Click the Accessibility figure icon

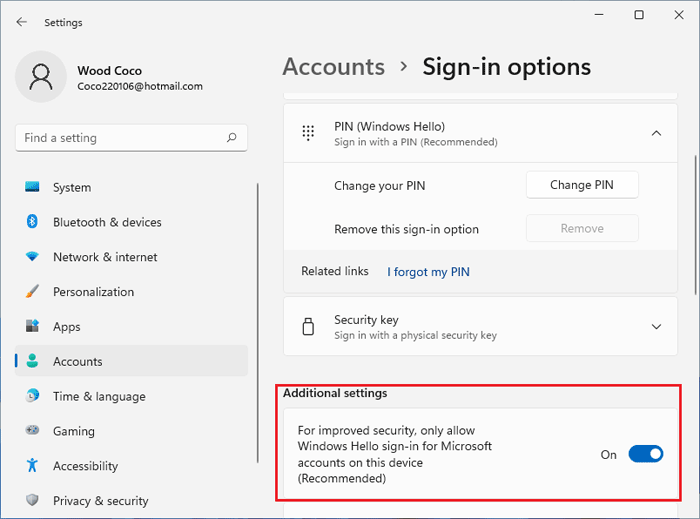point(32,465)
